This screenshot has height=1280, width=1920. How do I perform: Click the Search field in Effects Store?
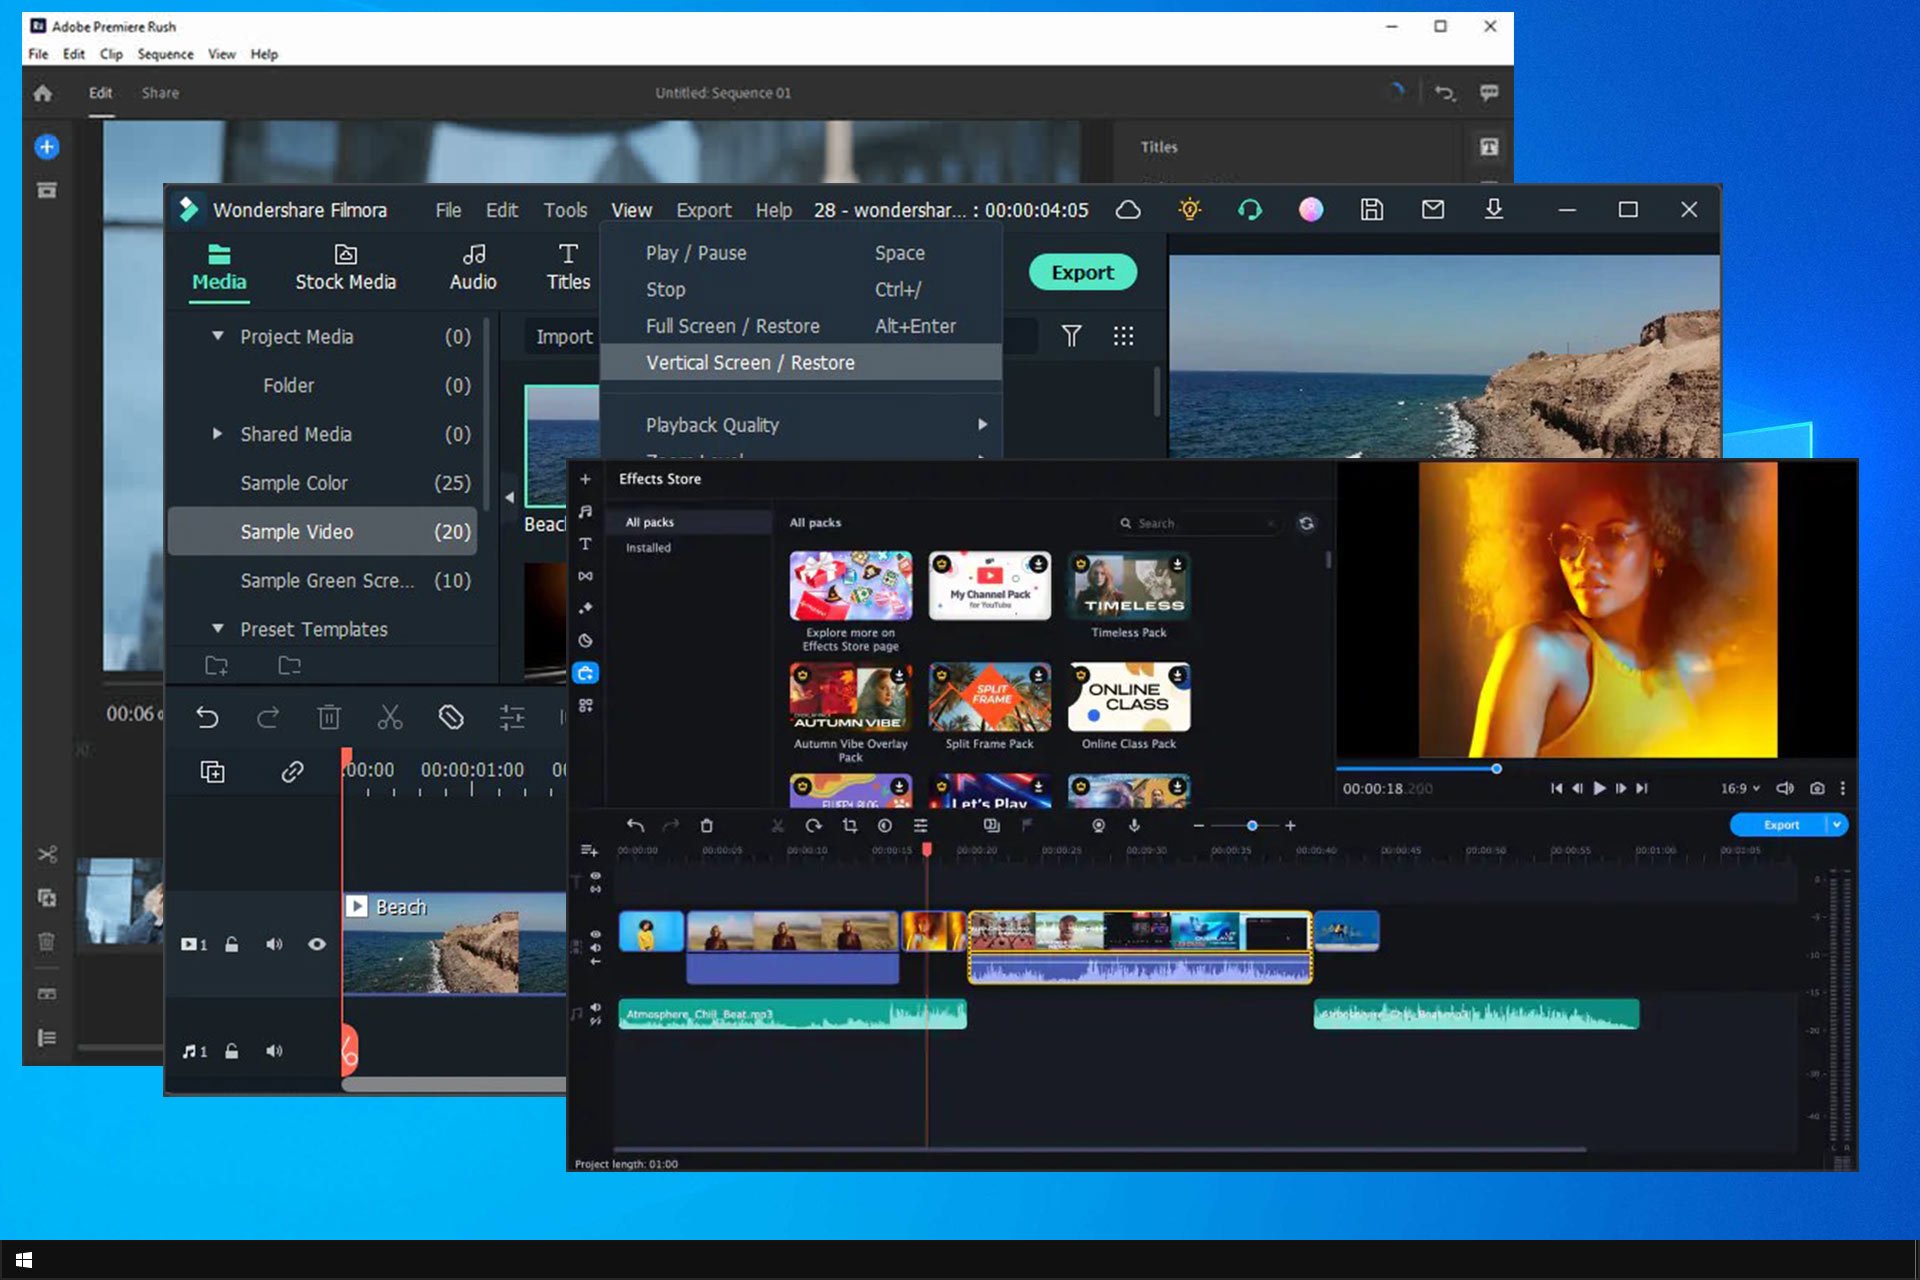tap(1198, 523)
